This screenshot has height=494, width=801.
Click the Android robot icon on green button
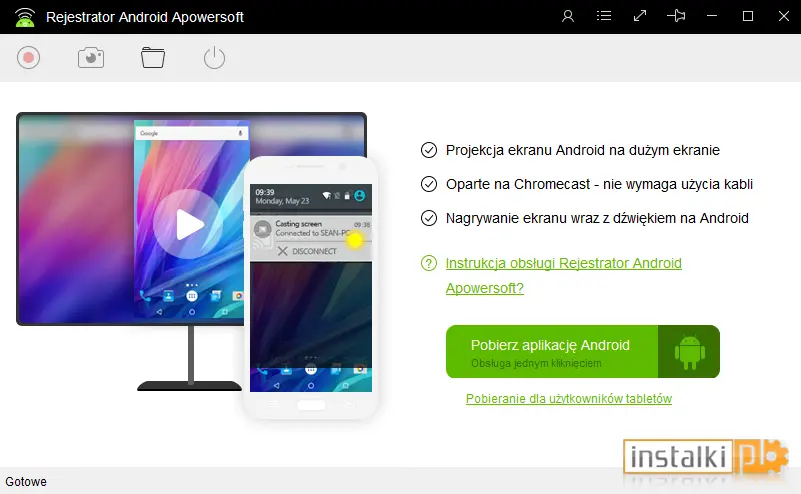click(x=690, y=352)
